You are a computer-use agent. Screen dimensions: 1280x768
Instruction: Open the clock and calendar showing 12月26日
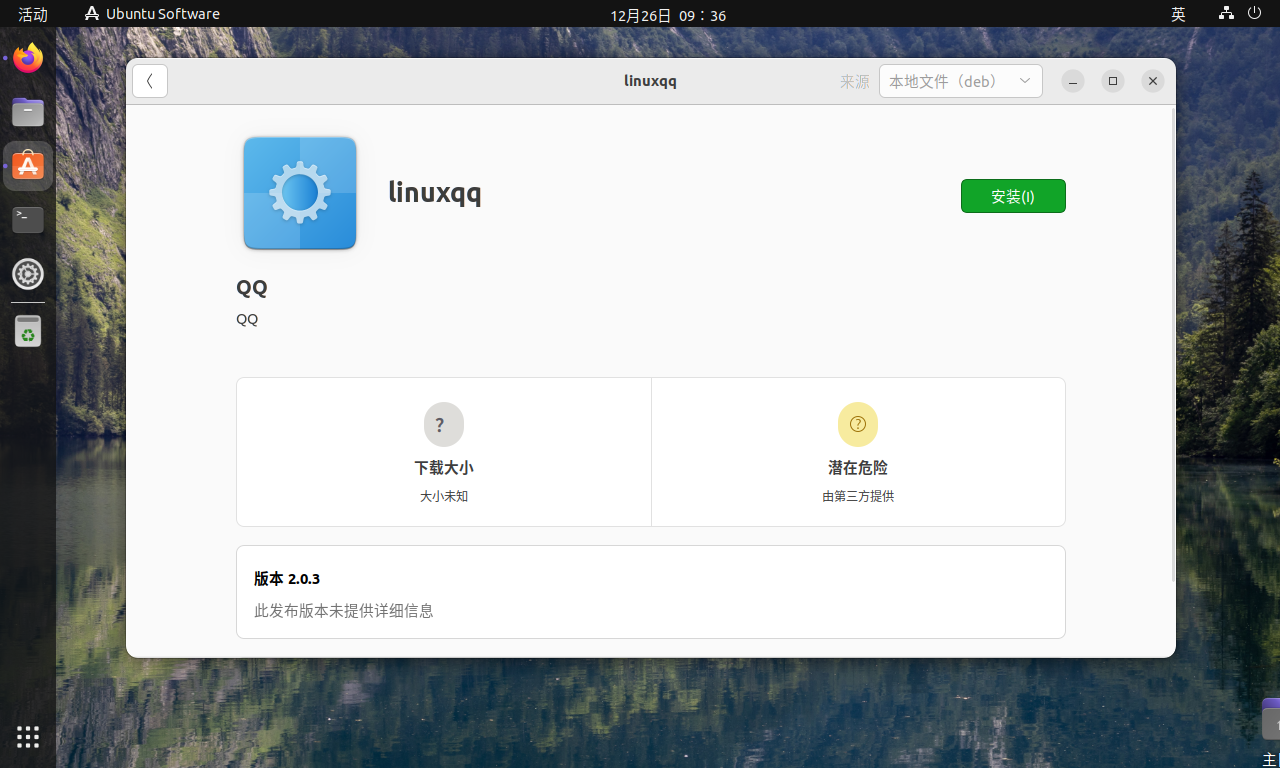[x=668, y=15]
